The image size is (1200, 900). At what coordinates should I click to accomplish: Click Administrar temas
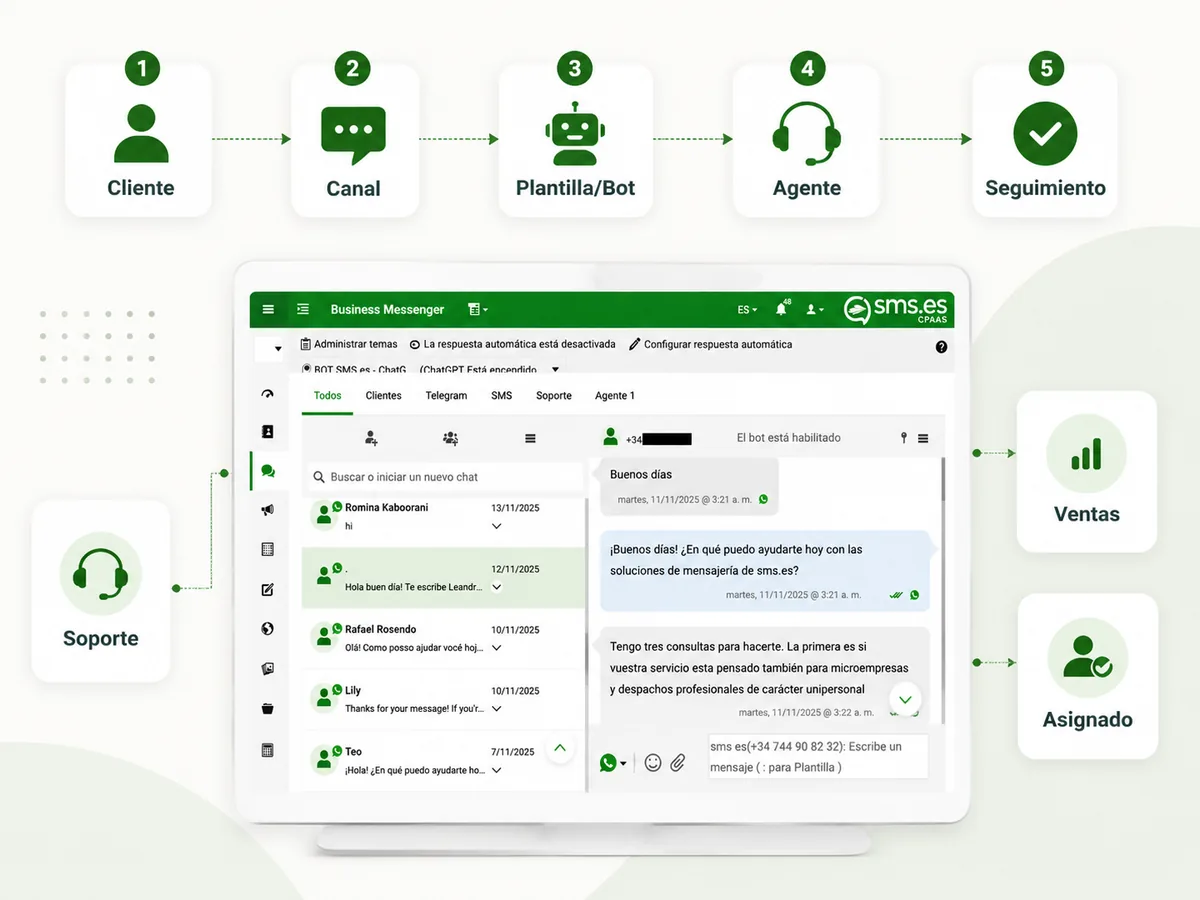point(349,344)
